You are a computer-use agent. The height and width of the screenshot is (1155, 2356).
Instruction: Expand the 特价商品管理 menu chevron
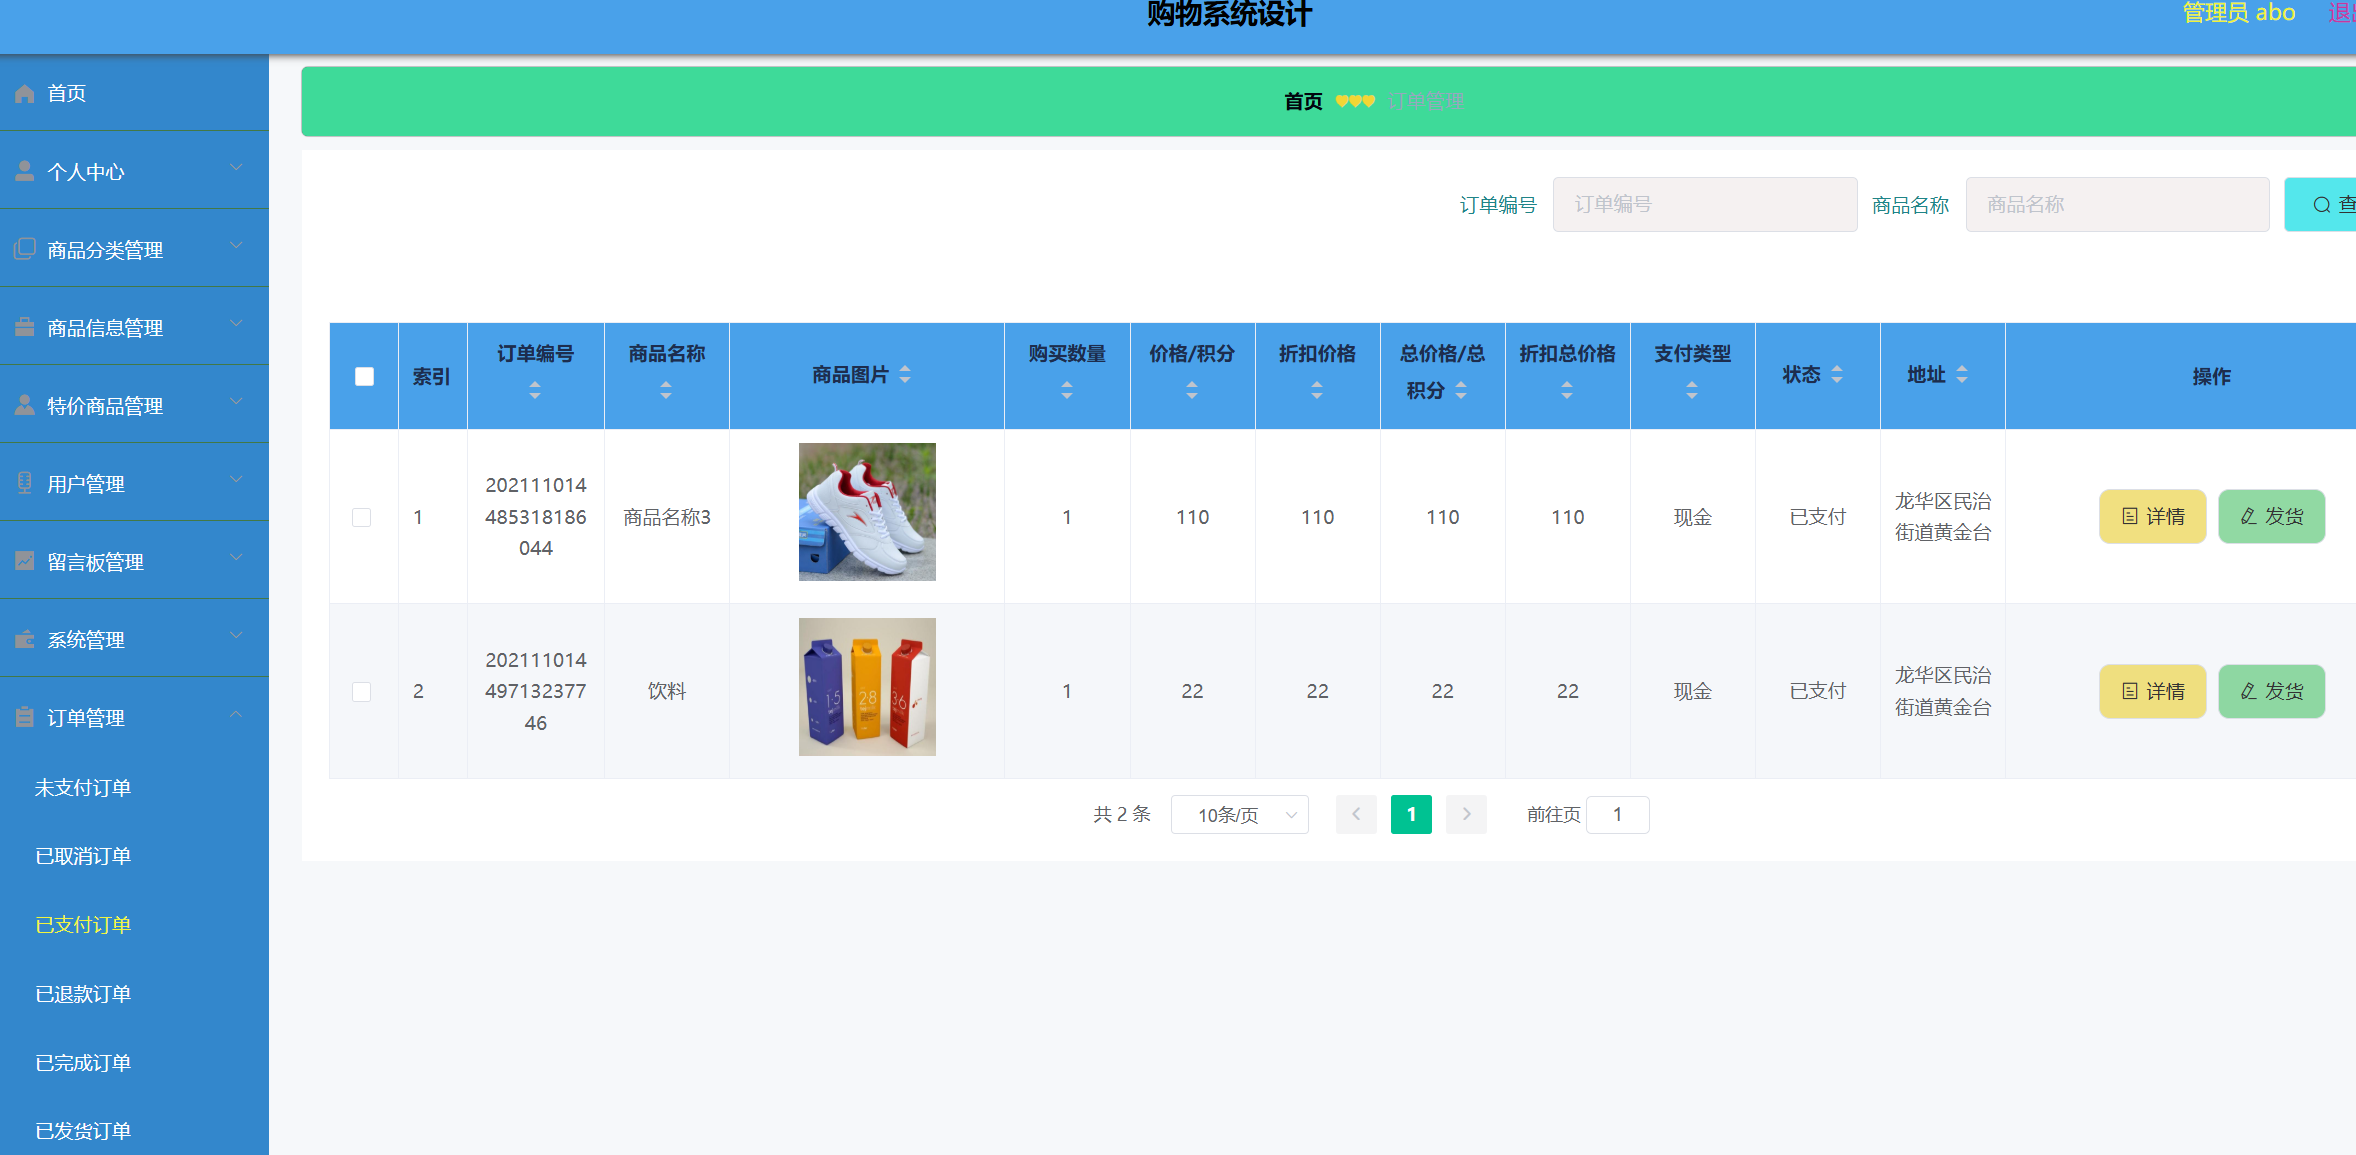[236, 403]
